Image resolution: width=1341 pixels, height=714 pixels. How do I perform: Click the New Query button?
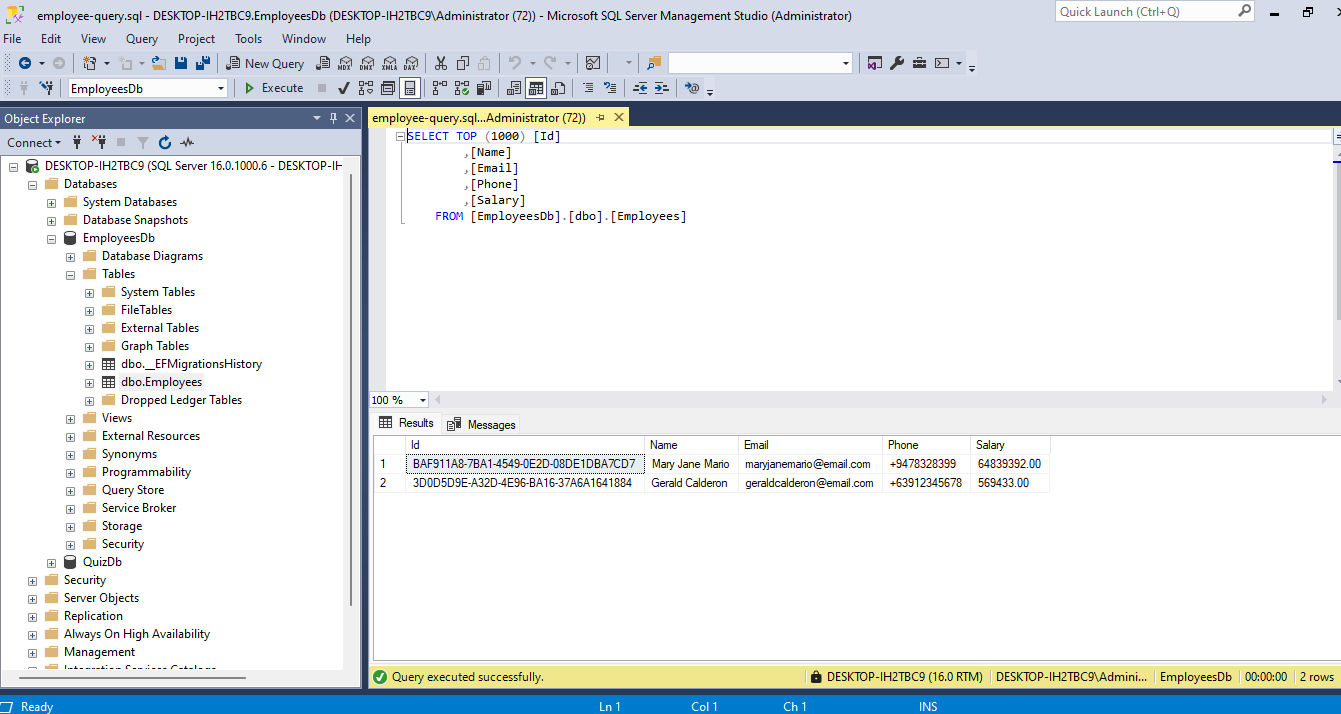pyautogui.click(x=265, y=63)
